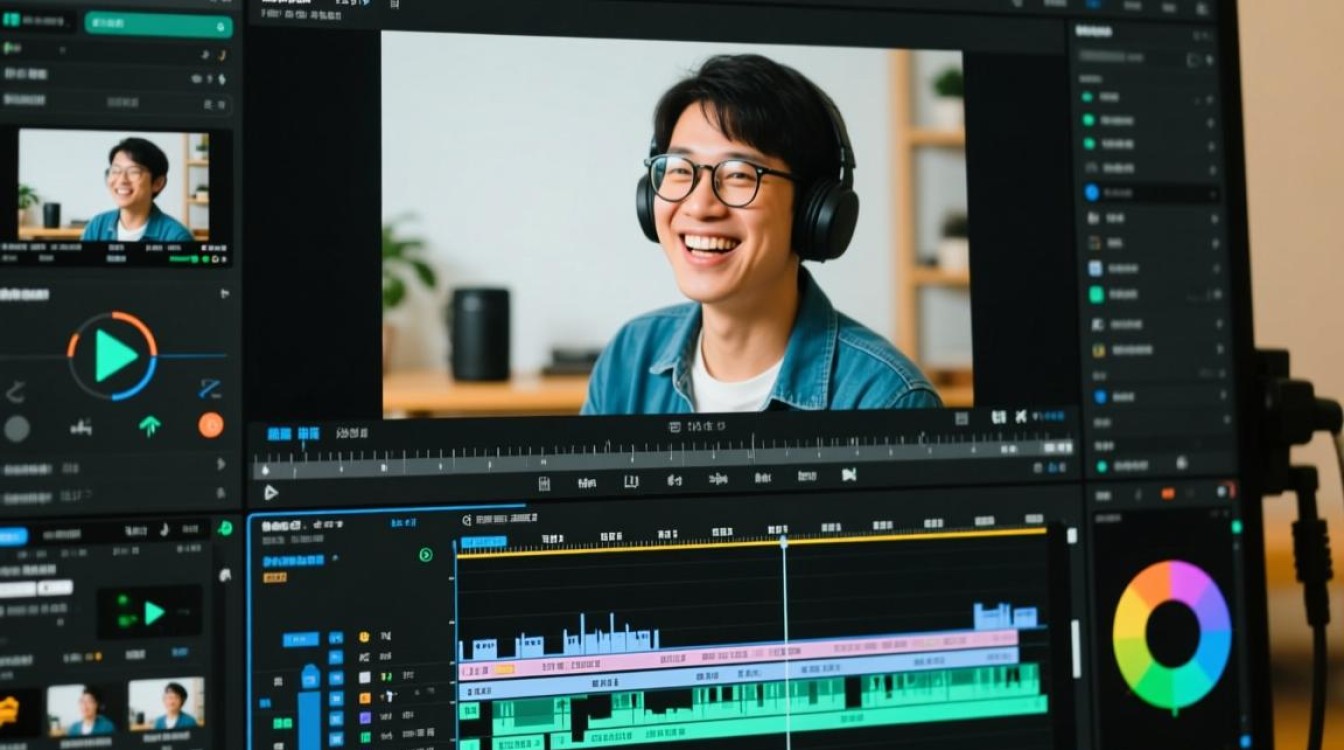The image size is (1344, 750).
Task: Click the green circled arrow icon in the timeline header
Action: (426, 555)
